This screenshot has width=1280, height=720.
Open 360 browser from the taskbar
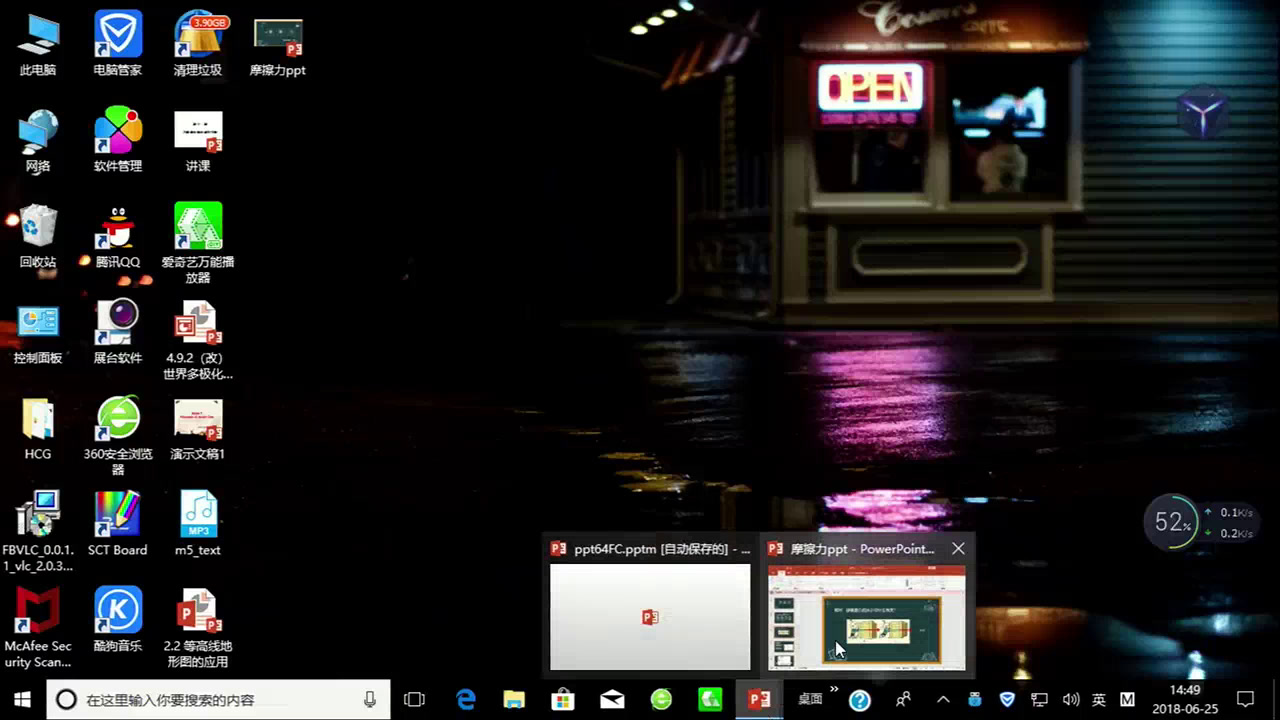pos(661,699)
